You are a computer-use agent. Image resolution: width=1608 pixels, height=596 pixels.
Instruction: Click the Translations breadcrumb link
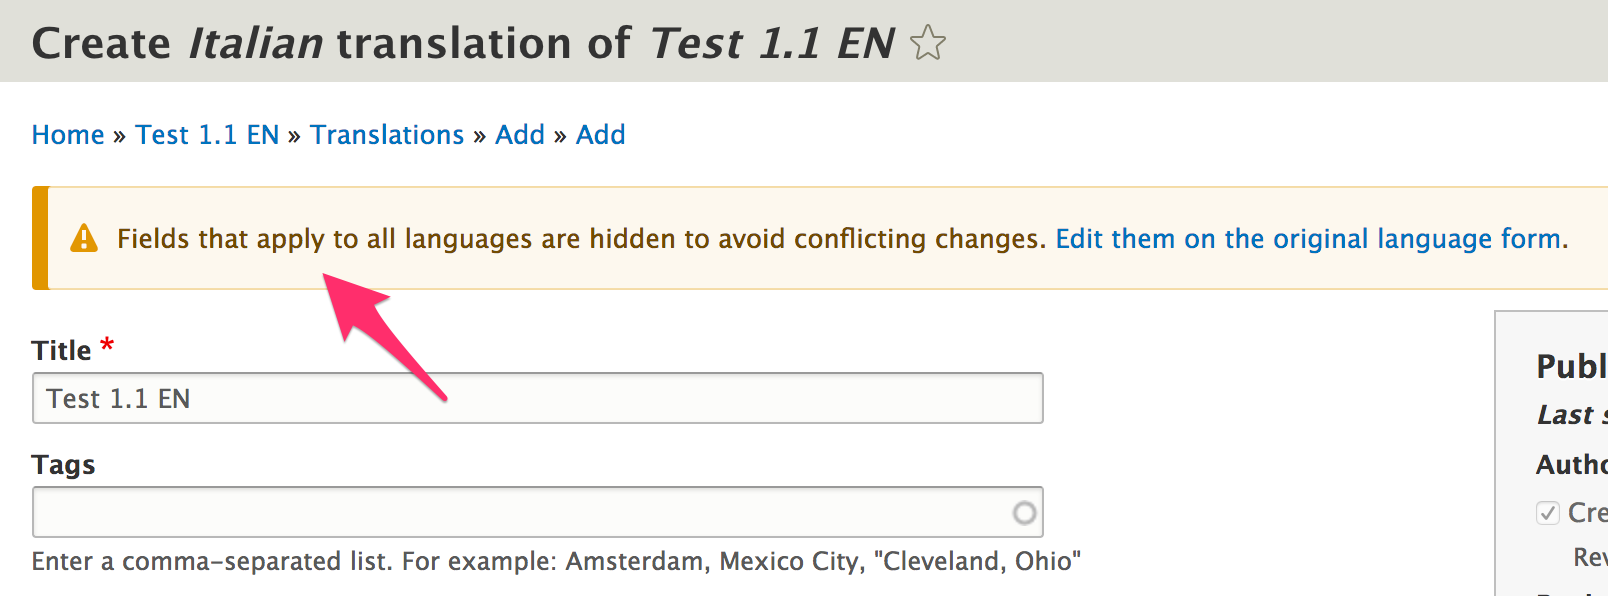click(x=387, y=134)
